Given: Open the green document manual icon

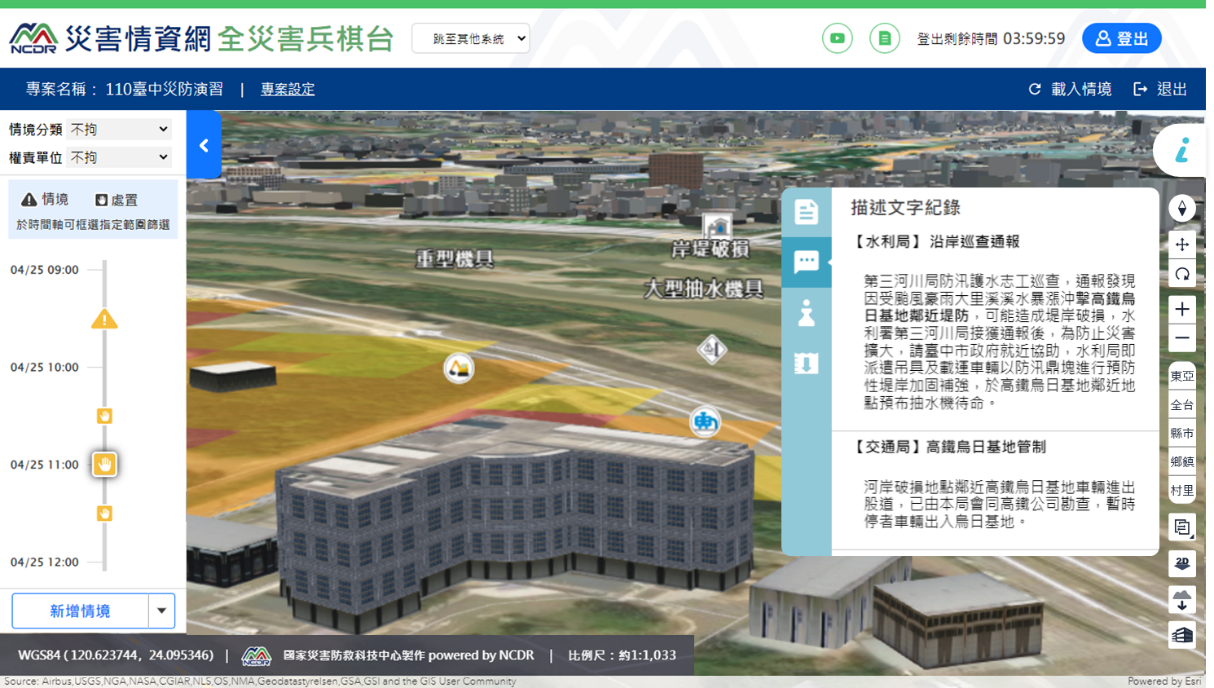Looking at the screenshot, I should (x=884, y=39).
